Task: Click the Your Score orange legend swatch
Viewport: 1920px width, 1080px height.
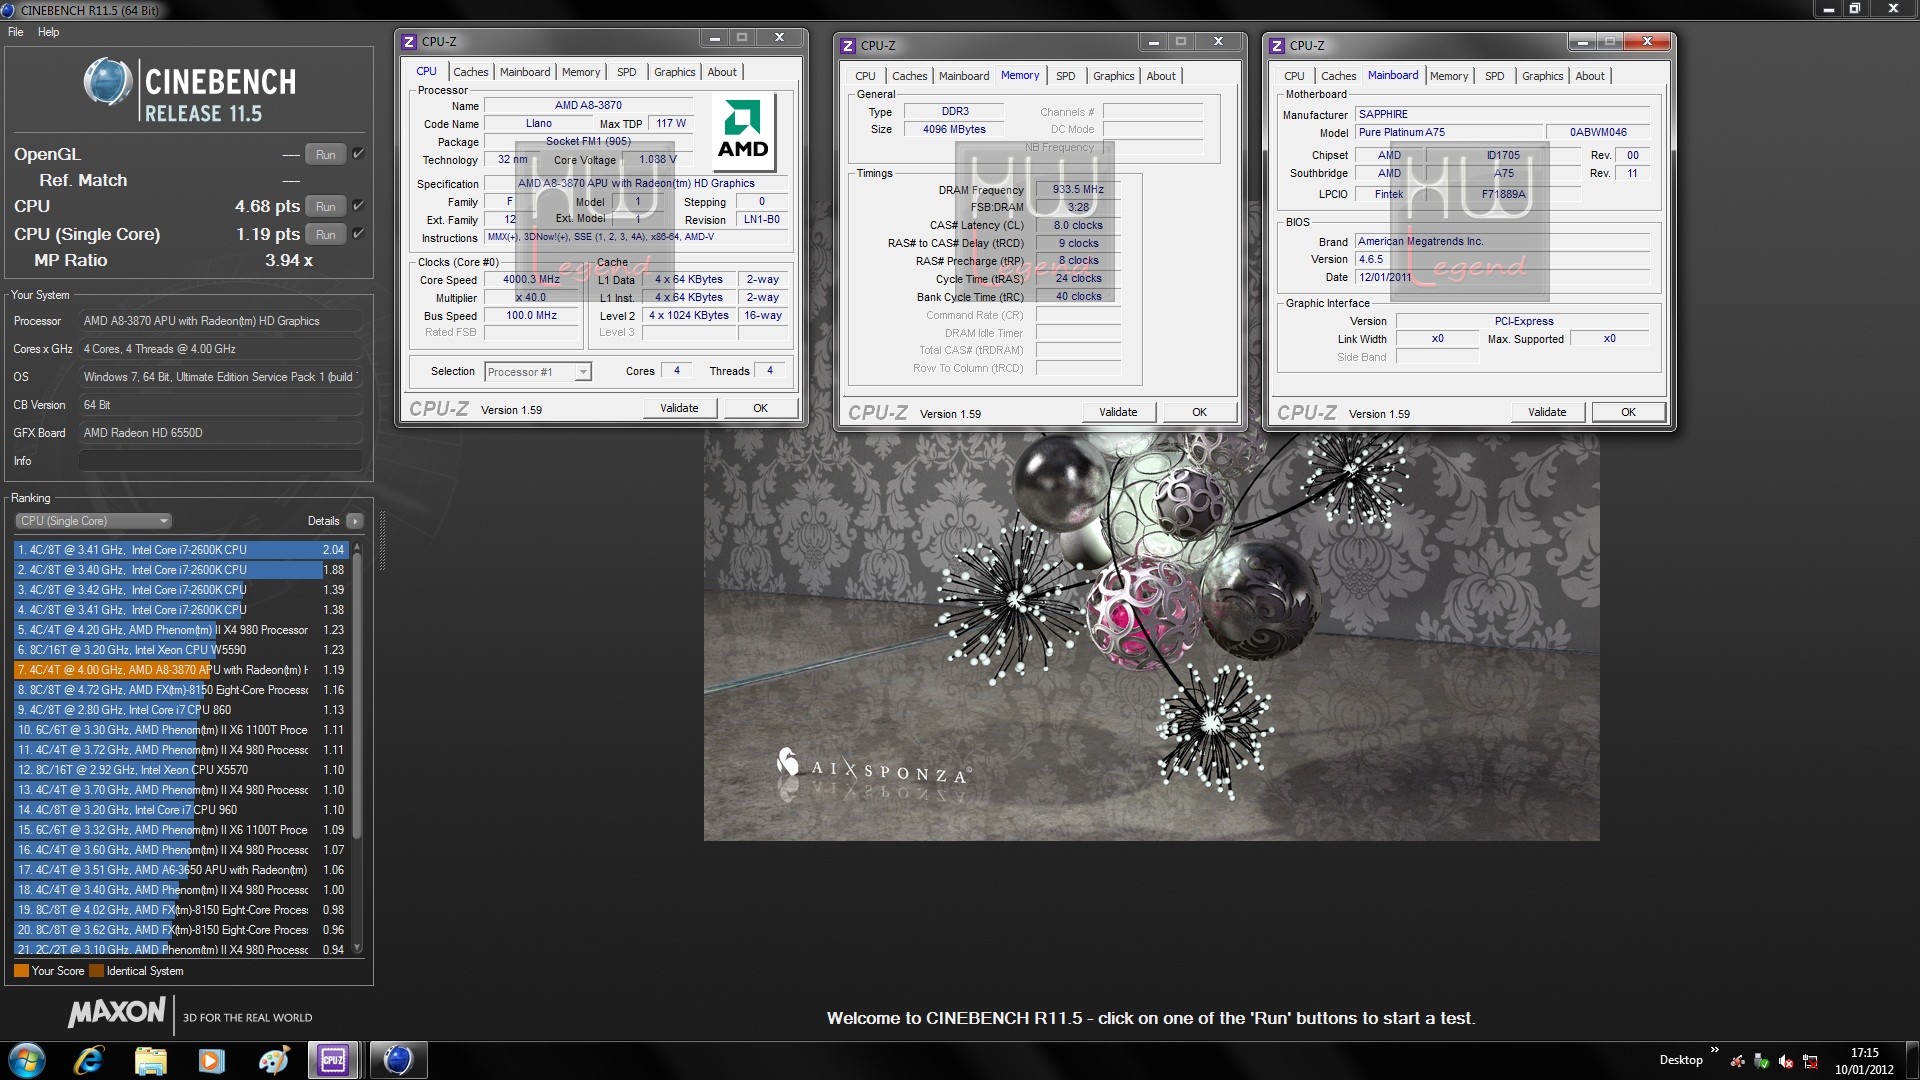Action: (x=21, y=971)
